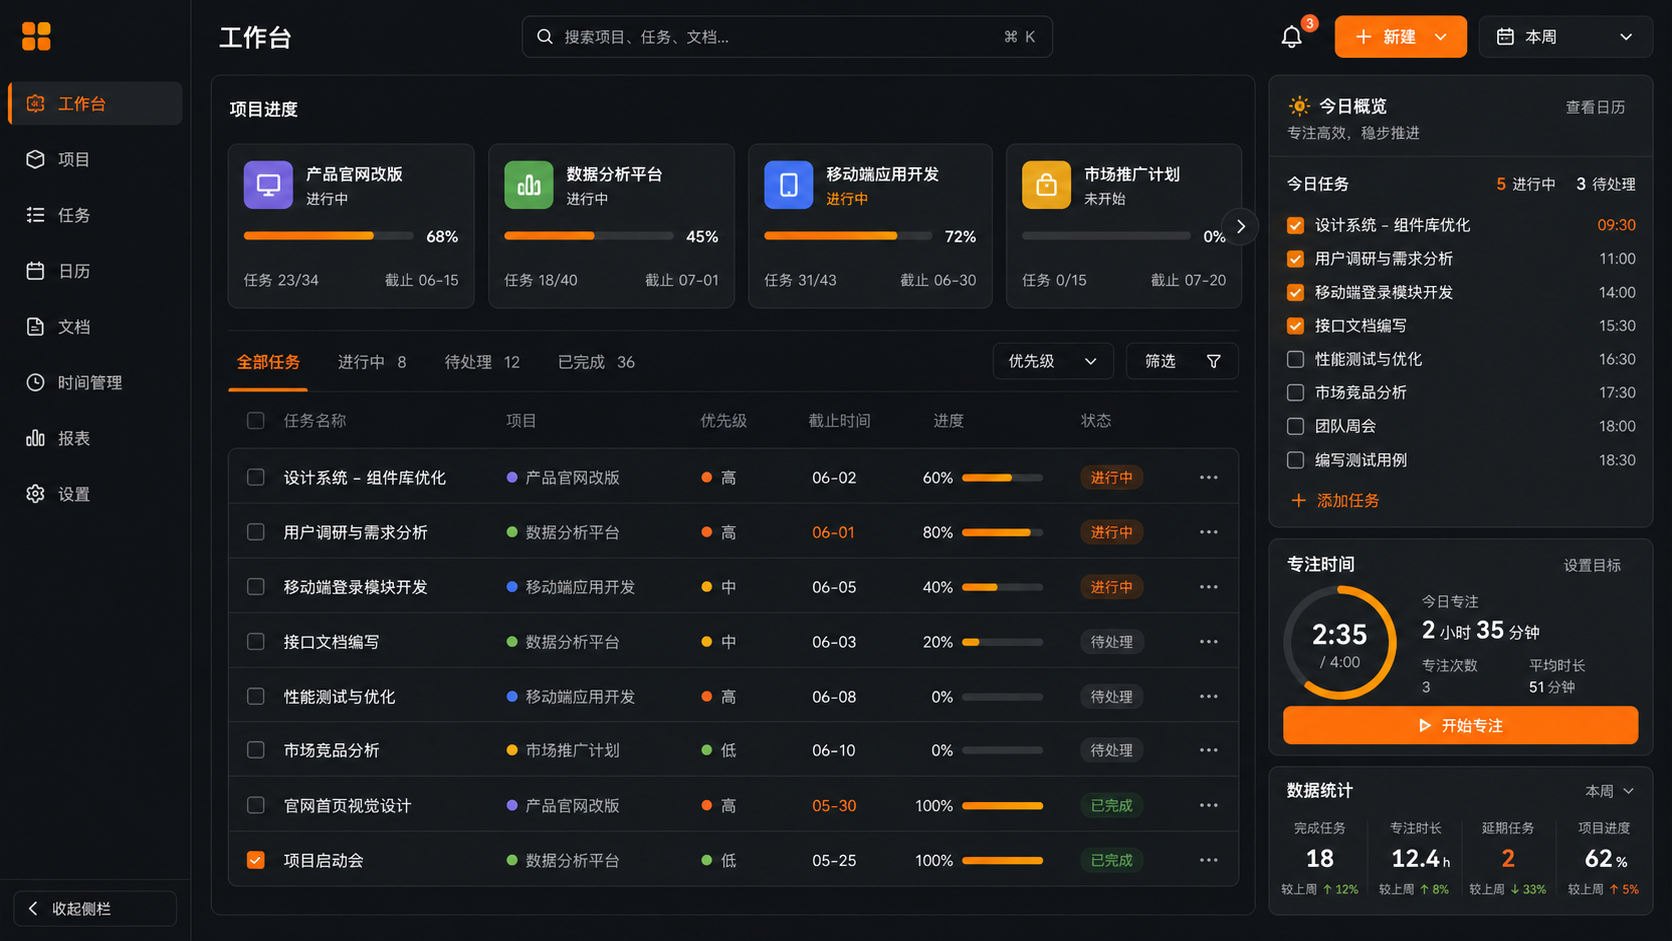
Task: Switch to 进行中 tab
Action: tap(372, 362)
